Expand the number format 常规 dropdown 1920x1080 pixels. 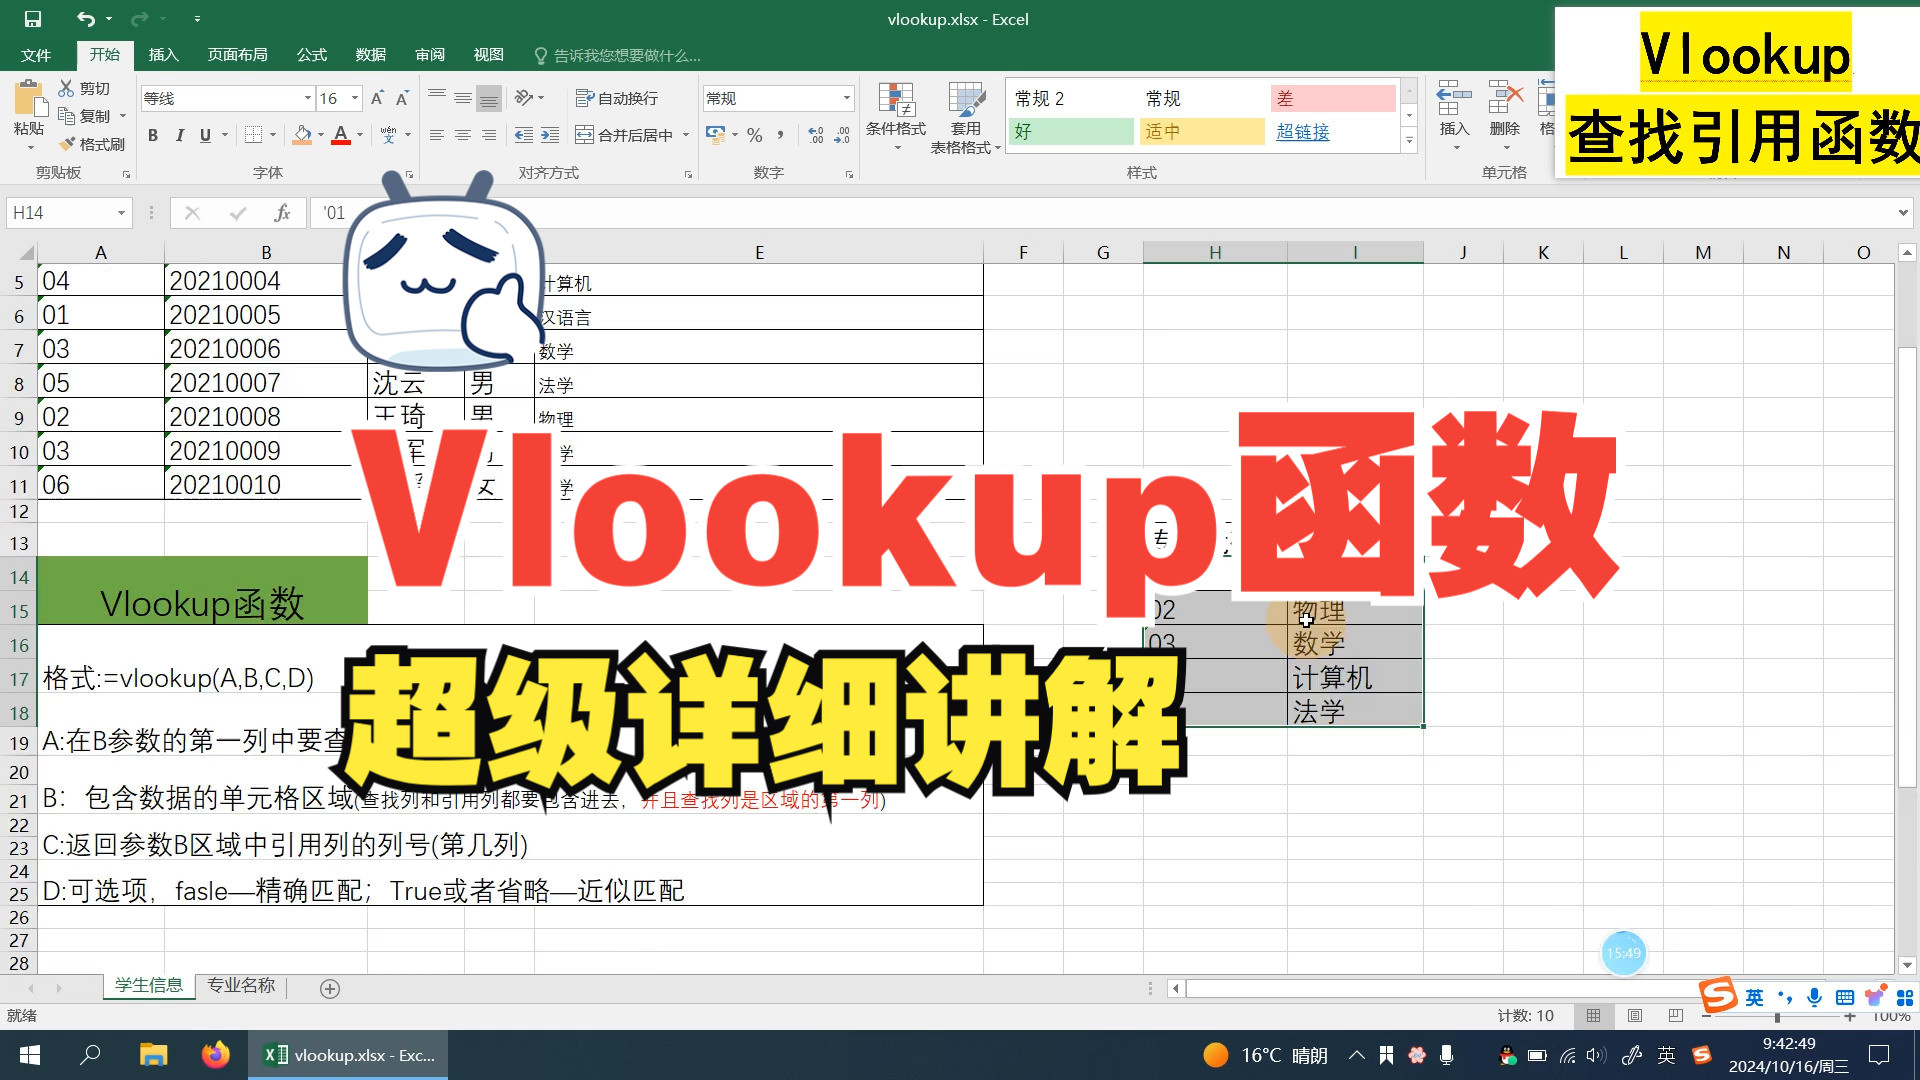[846, 98]
